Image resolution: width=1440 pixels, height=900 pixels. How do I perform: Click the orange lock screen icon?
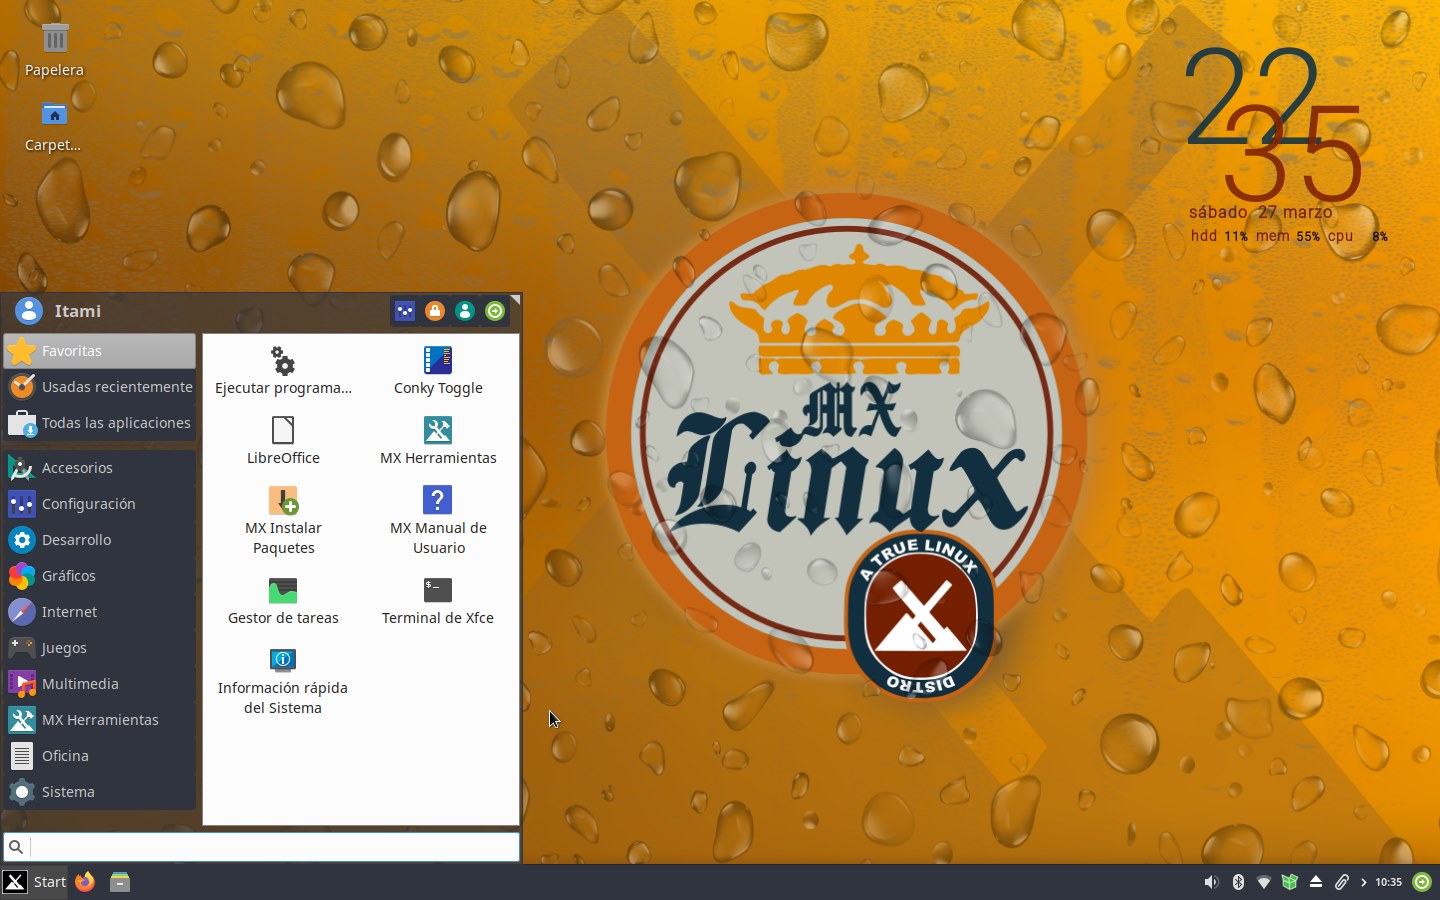point(435,311)
